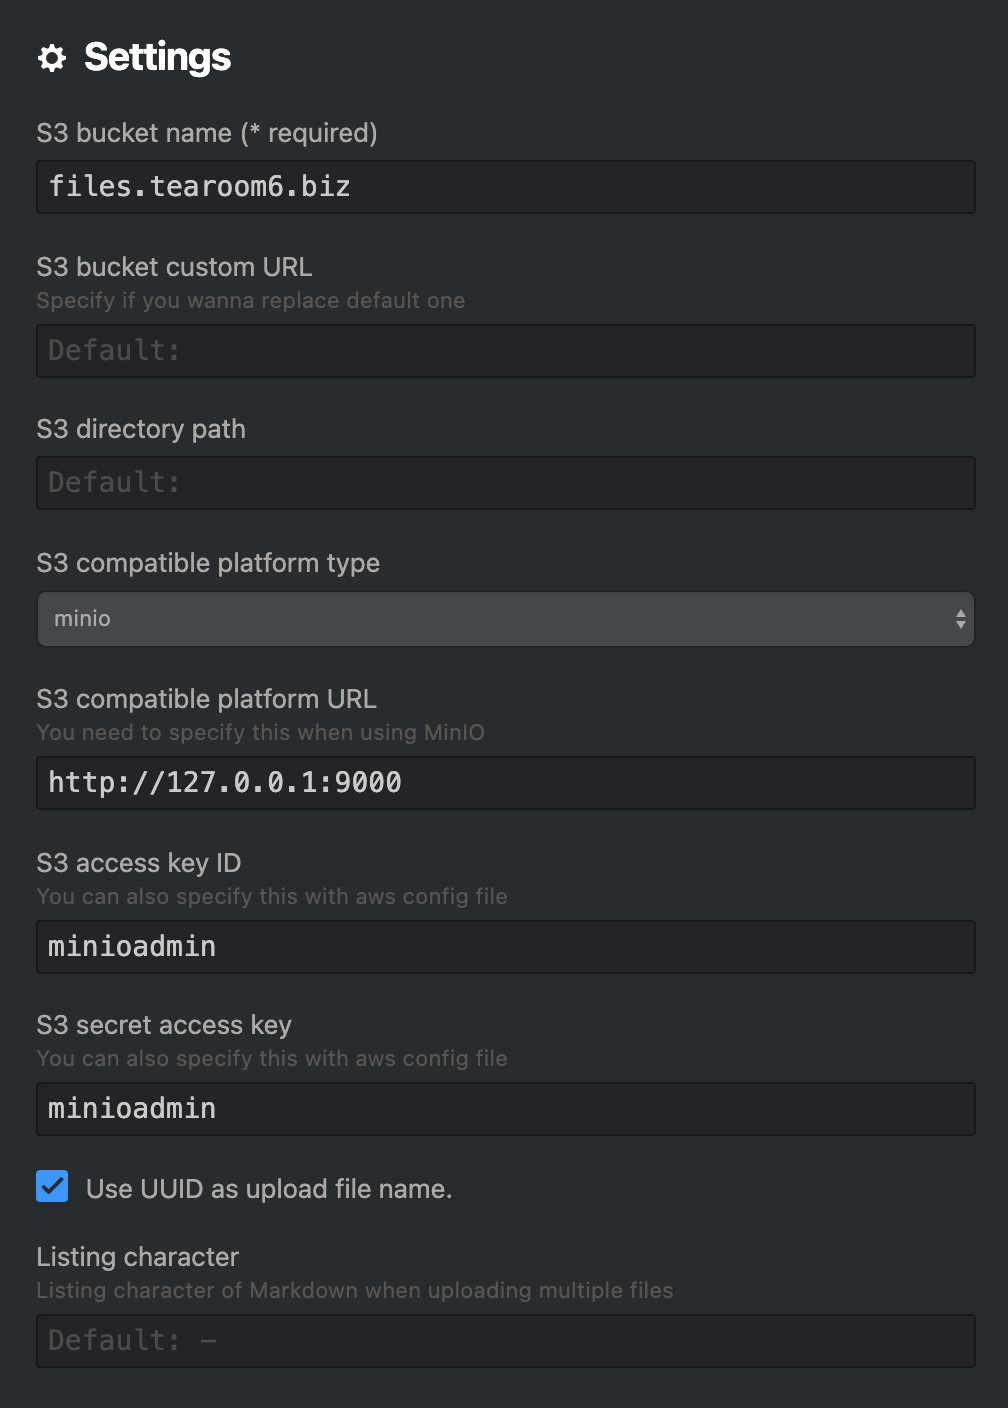
Task: Click the S3 bucket name input field
Action: 506,187
